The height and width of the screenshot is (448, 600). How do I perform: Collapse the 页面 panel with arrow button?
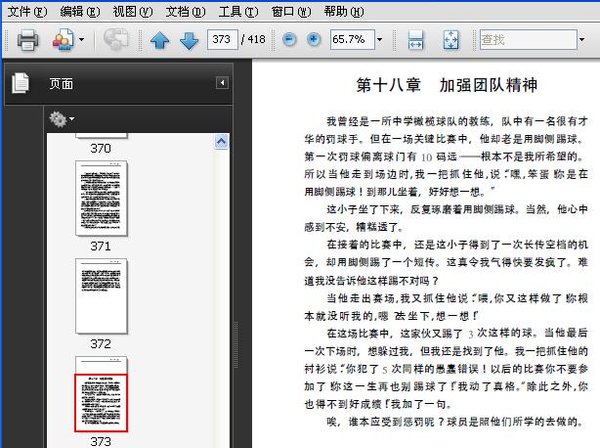pos(222,83)
